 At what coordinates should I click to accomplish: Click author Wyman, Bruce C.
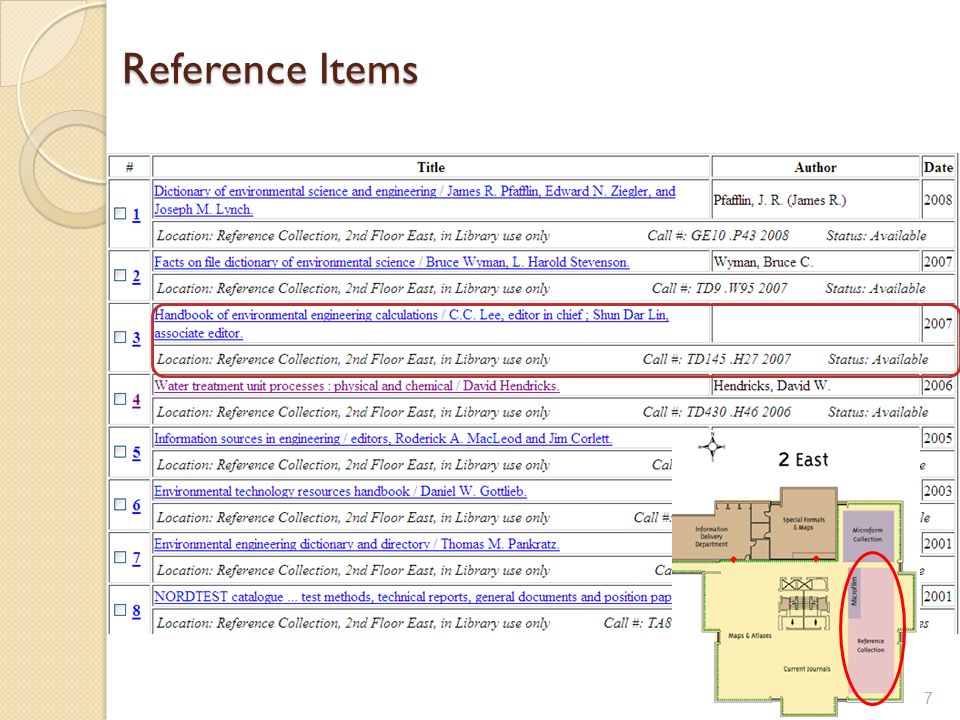point(763,262)
